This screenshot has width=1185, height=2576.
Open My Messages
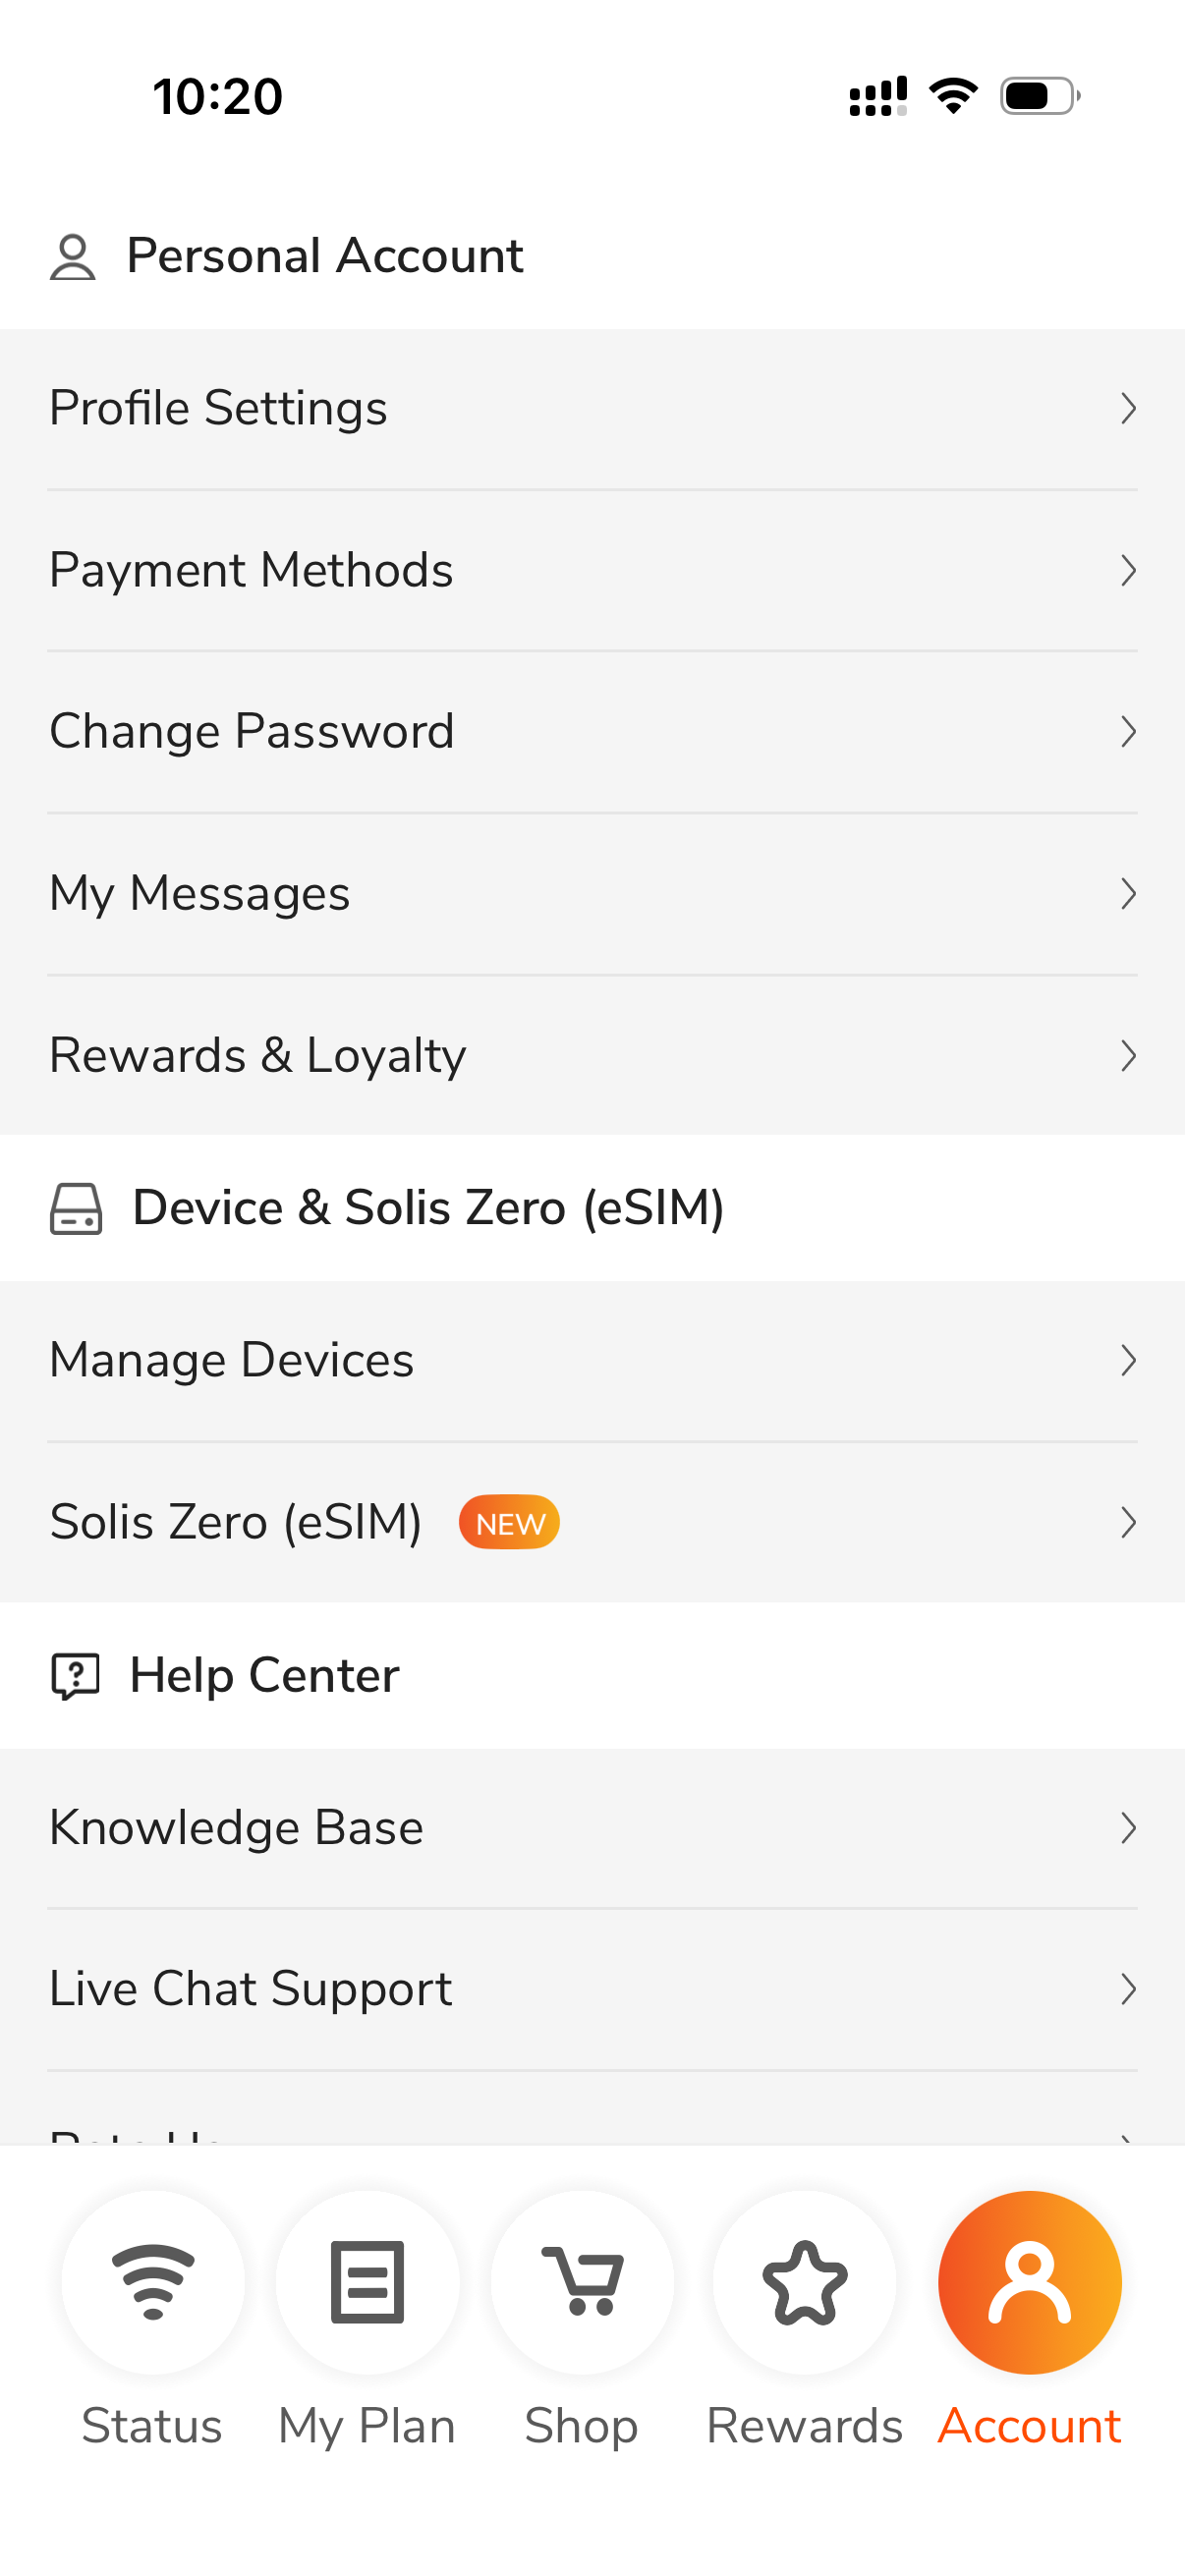592,894
